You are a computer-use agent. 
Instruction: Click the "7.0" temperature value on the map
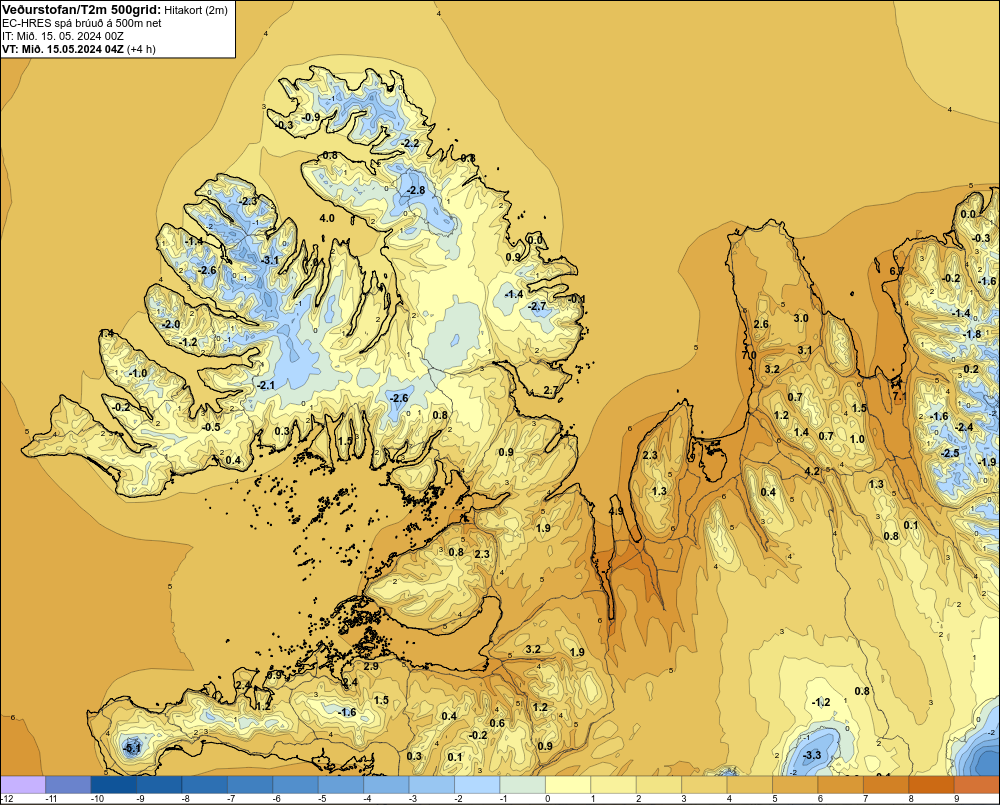coord(749,355)
